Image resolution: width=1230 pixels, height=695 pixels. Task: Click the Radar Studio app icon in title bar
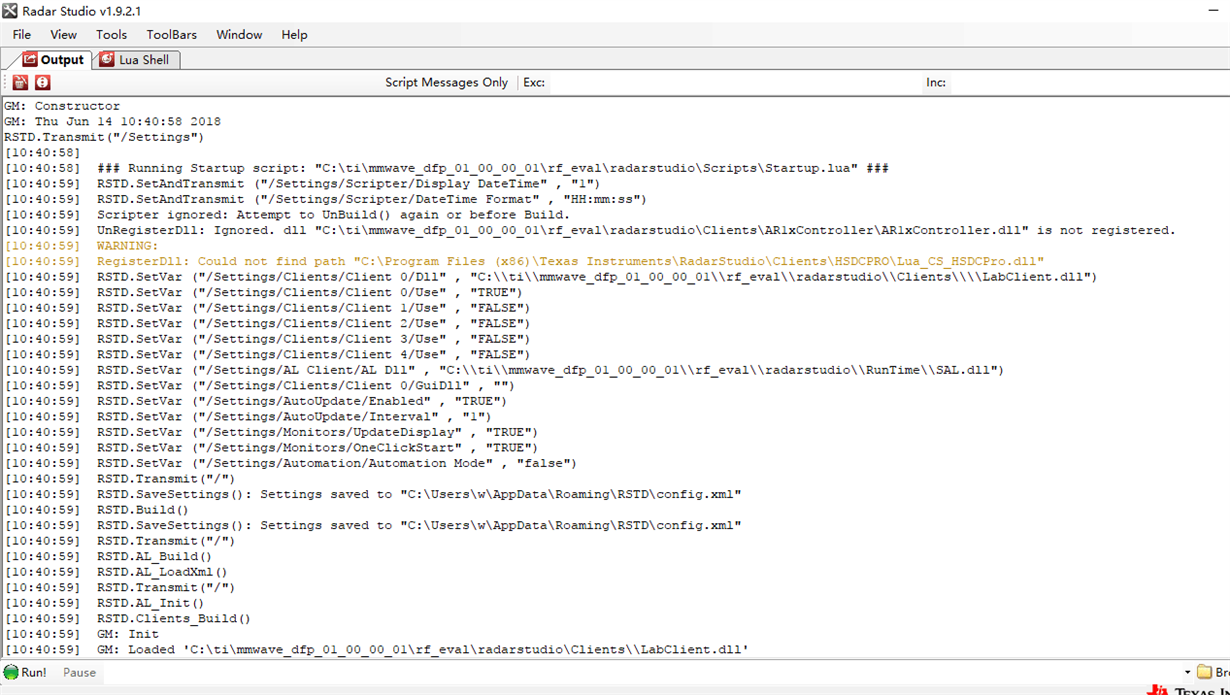[11, 10]
